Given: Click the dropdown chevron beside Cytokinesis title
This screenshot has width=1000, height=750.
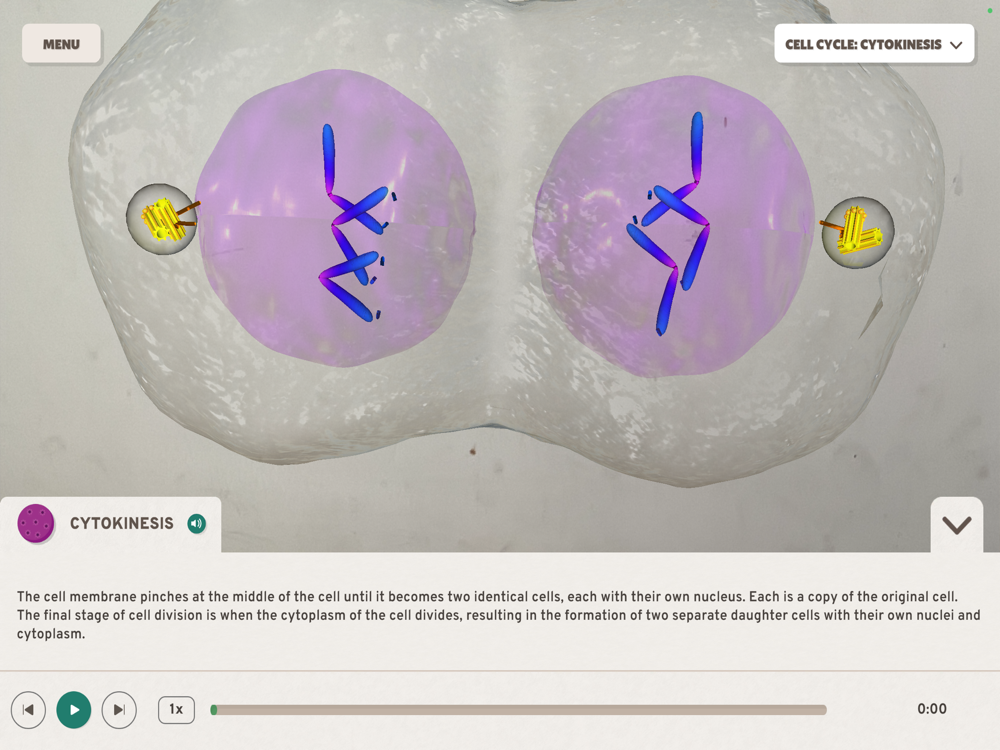Looking at the screenshot, I should [955, 45].
